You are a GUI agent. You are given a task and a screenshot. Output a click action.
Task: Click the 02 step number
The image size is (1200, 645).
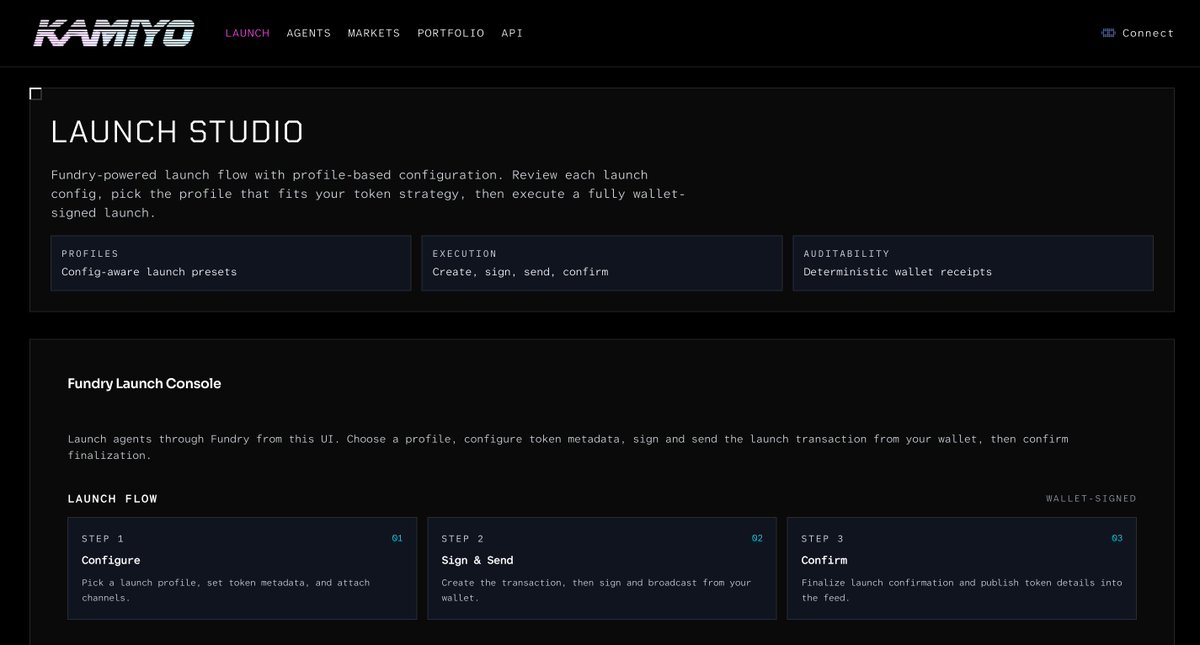click(x=757, y=538)
